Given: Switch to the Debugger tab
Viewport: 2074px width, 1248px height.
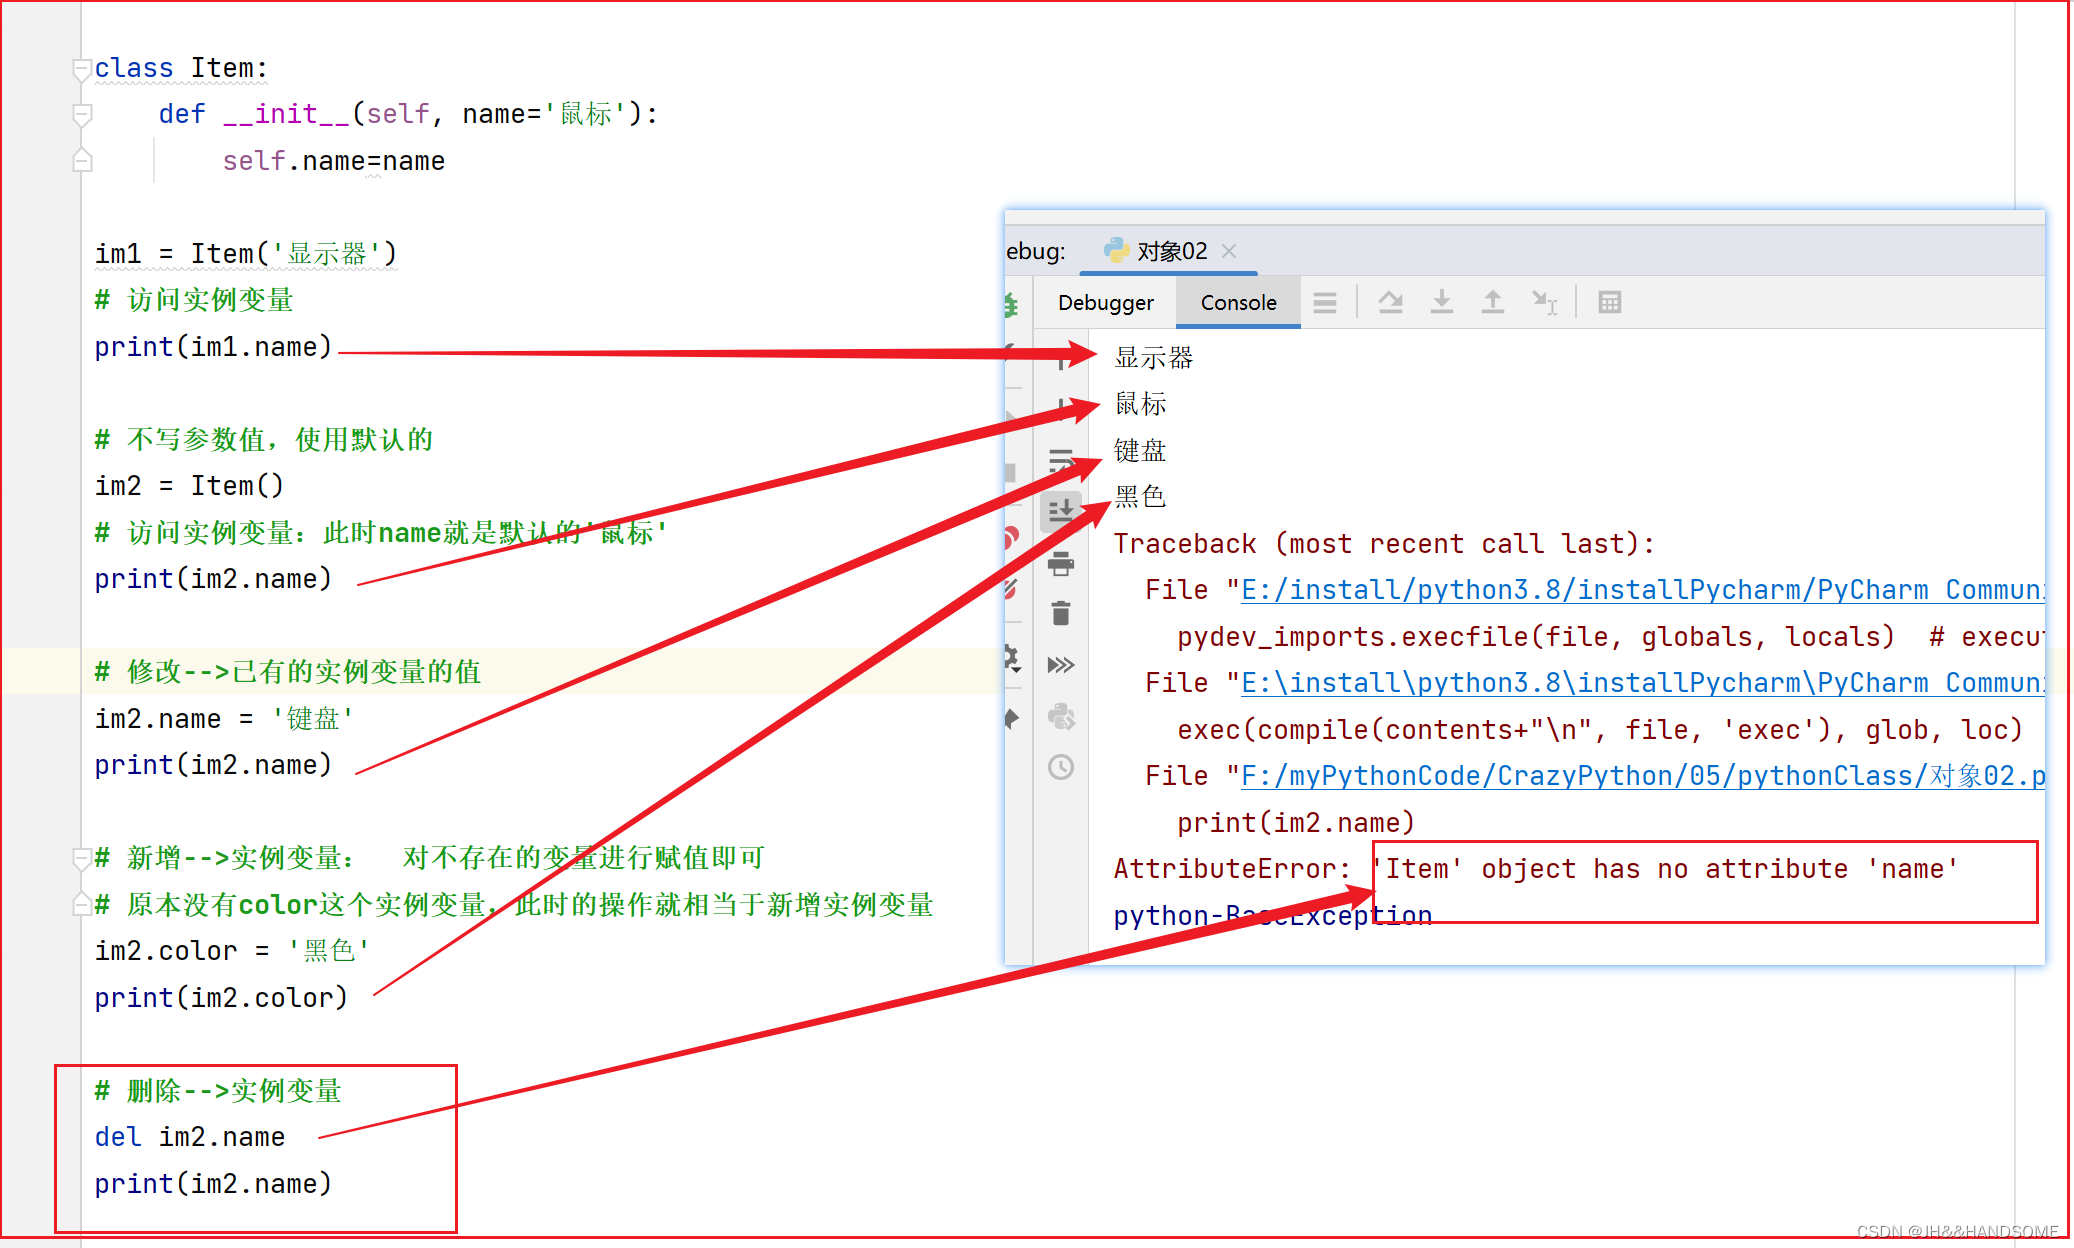Looking at the screenshot, I should pos(1105,302).
